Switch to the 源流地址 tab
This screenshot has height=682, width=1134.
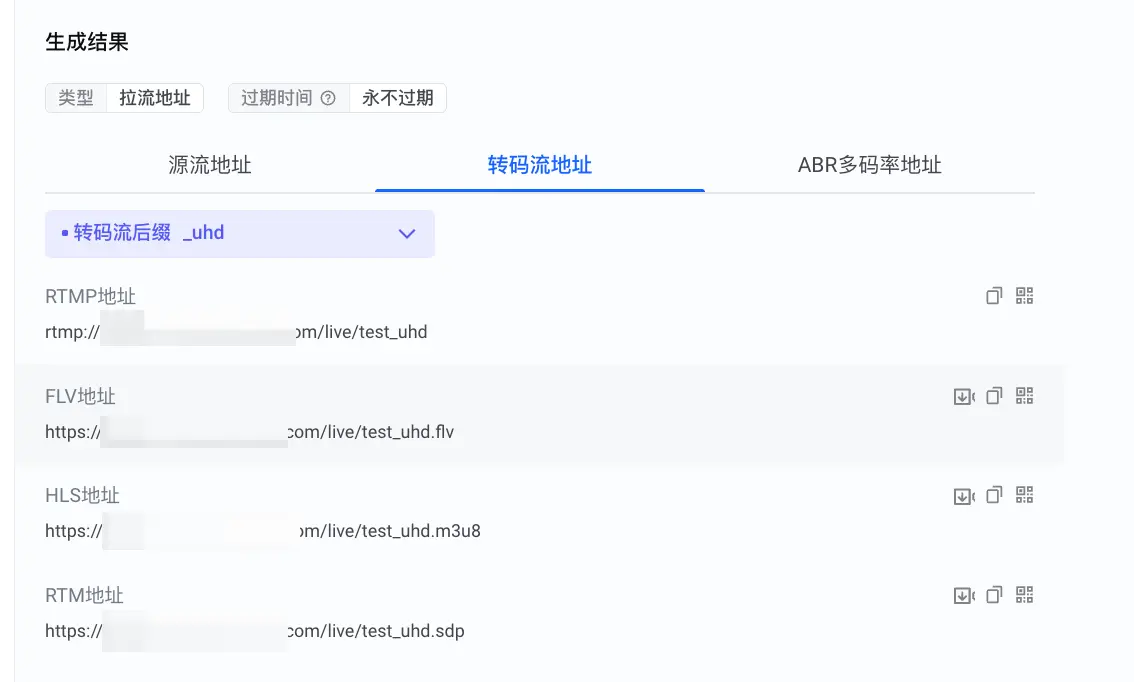[x=210, y=165]
